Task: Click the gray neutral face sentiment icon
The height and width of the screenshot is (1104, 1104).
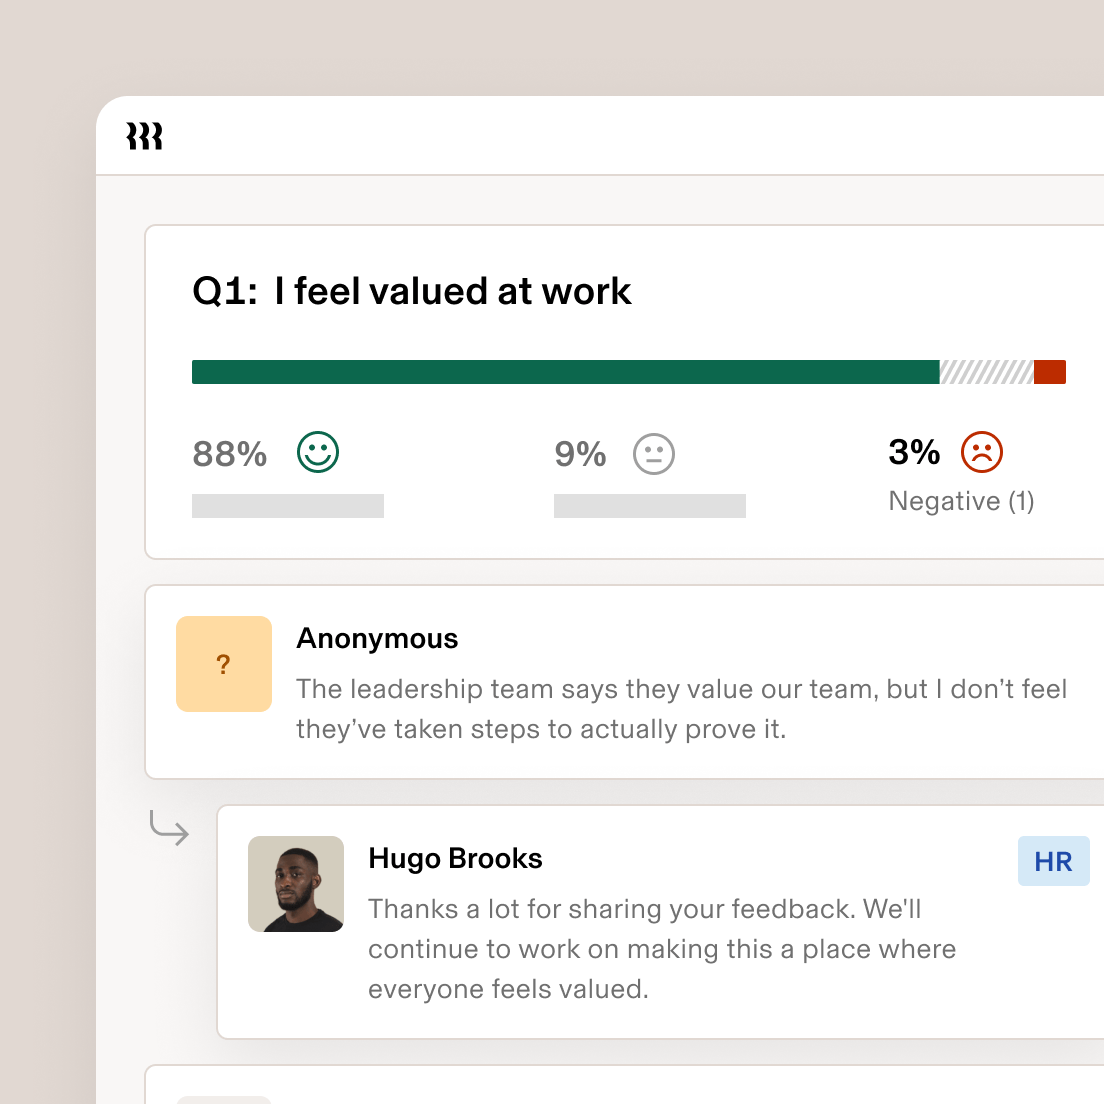Action: [652, 453]
